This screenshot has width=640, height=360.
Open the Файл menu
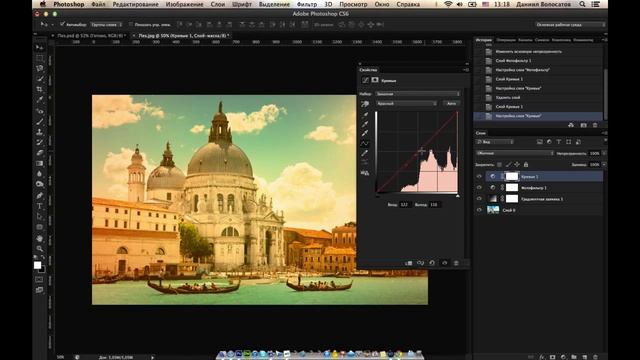(x=98, y=4)
